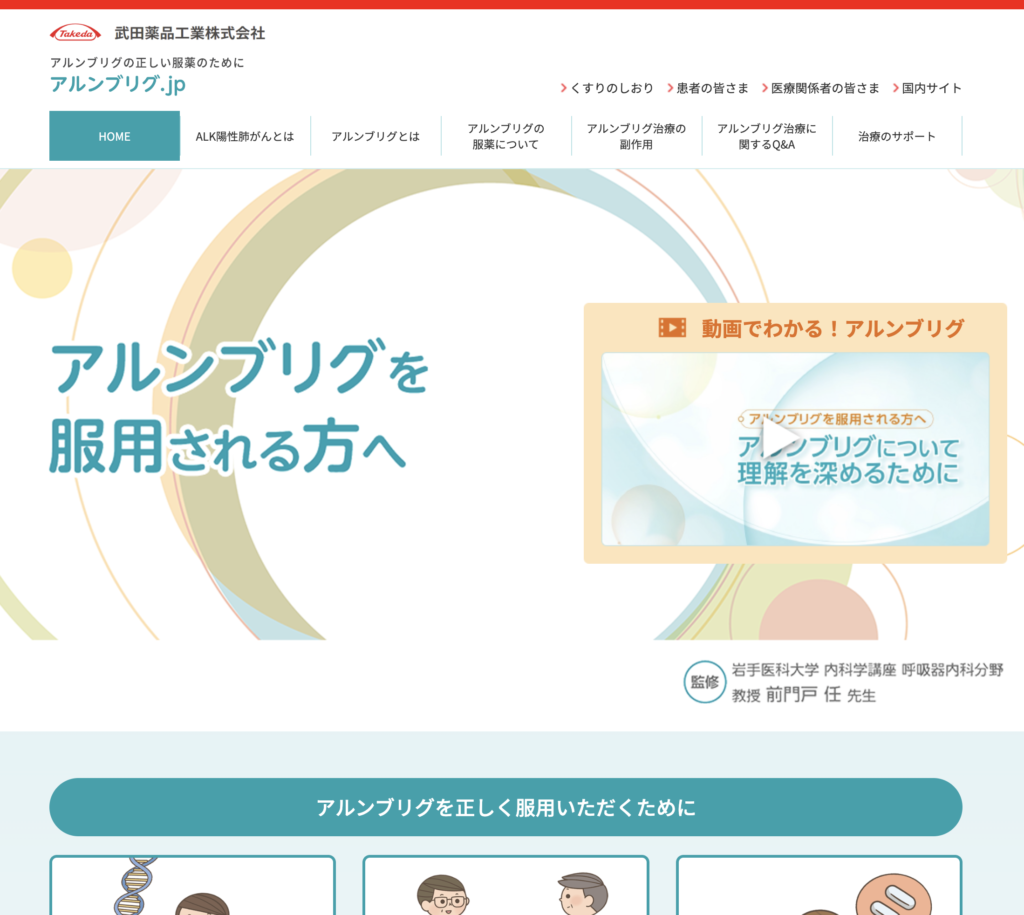Follow the 患者の皆さま link
Screen dimensions: 1024x915
click(x=712, y=88)
